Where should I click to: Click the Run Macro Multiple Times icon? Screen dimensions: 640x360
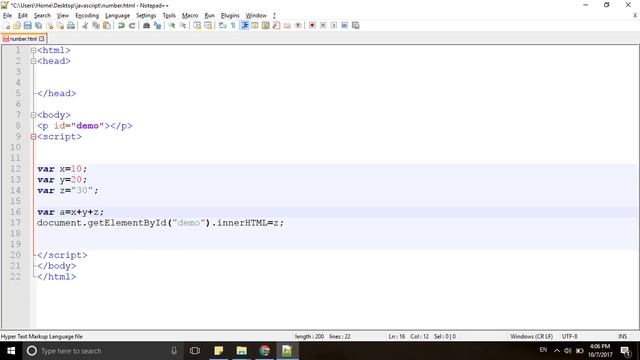coord(344,25)
